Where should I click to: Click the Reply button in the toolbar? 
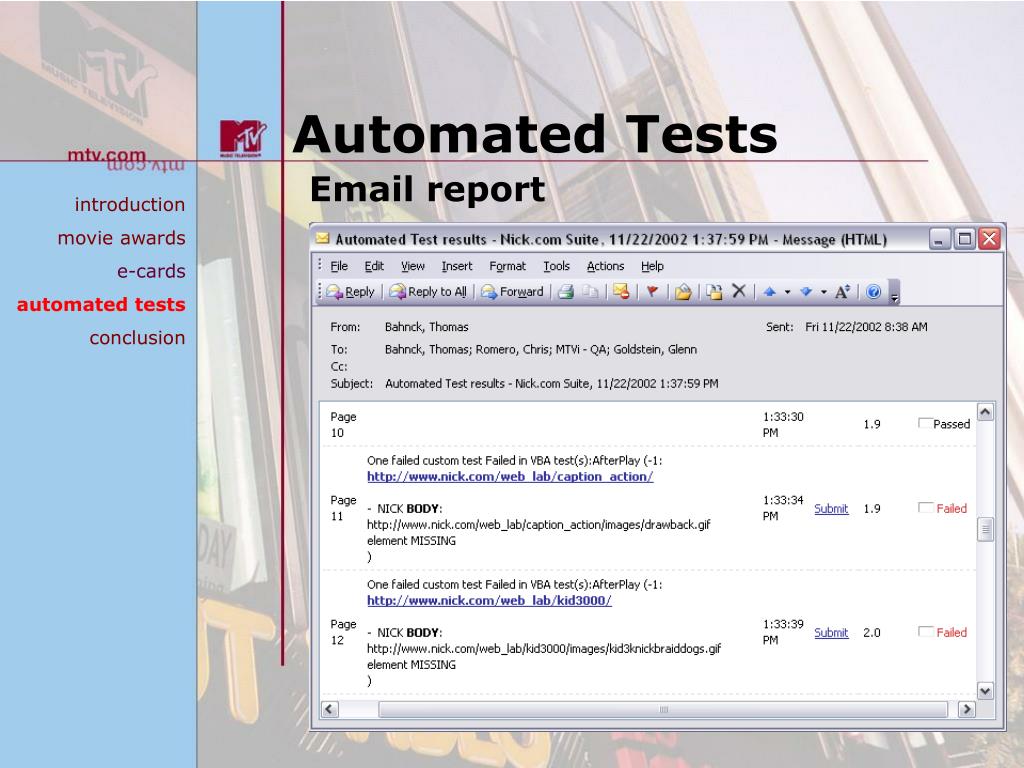tap(350, 292)
